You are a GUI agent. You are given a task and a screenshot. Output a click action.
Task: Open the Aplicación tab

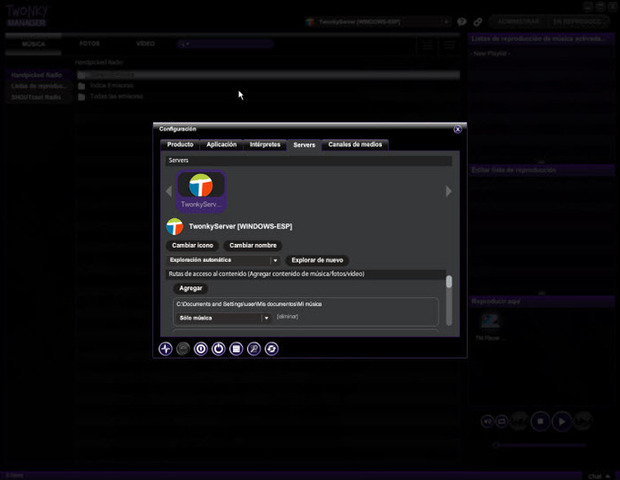(221, 145)
